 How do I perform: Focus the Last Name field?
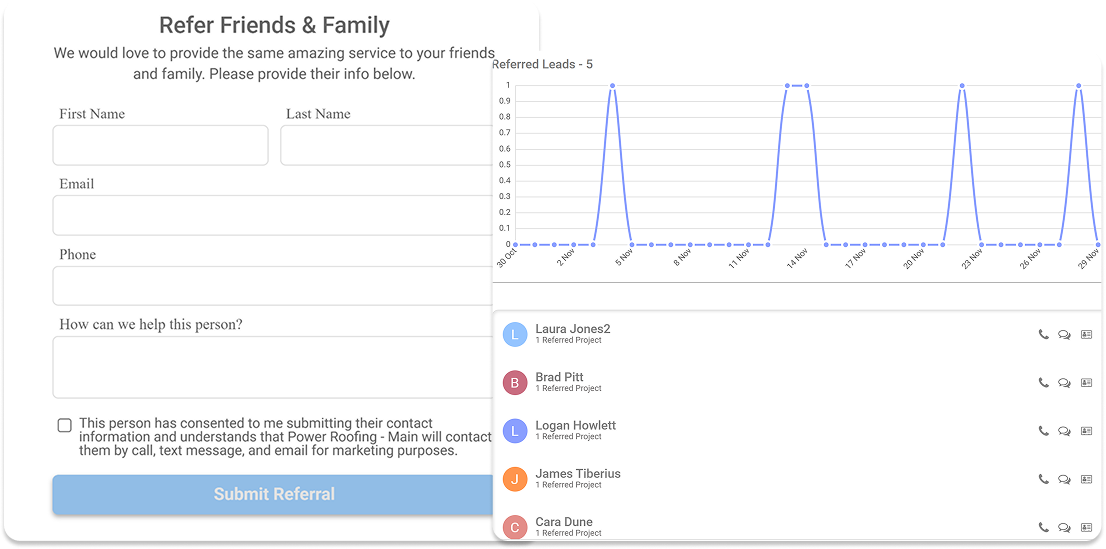[387, 145]
